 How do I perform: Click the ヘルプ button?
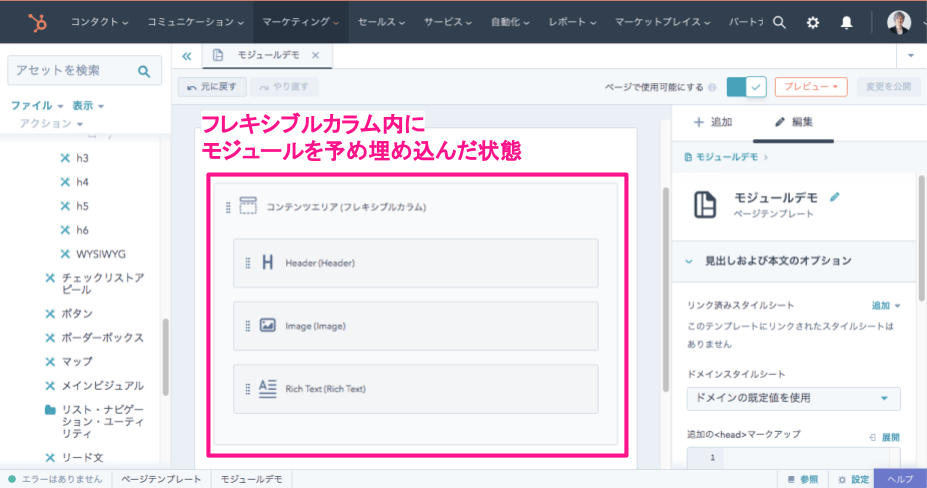[899, 479]
